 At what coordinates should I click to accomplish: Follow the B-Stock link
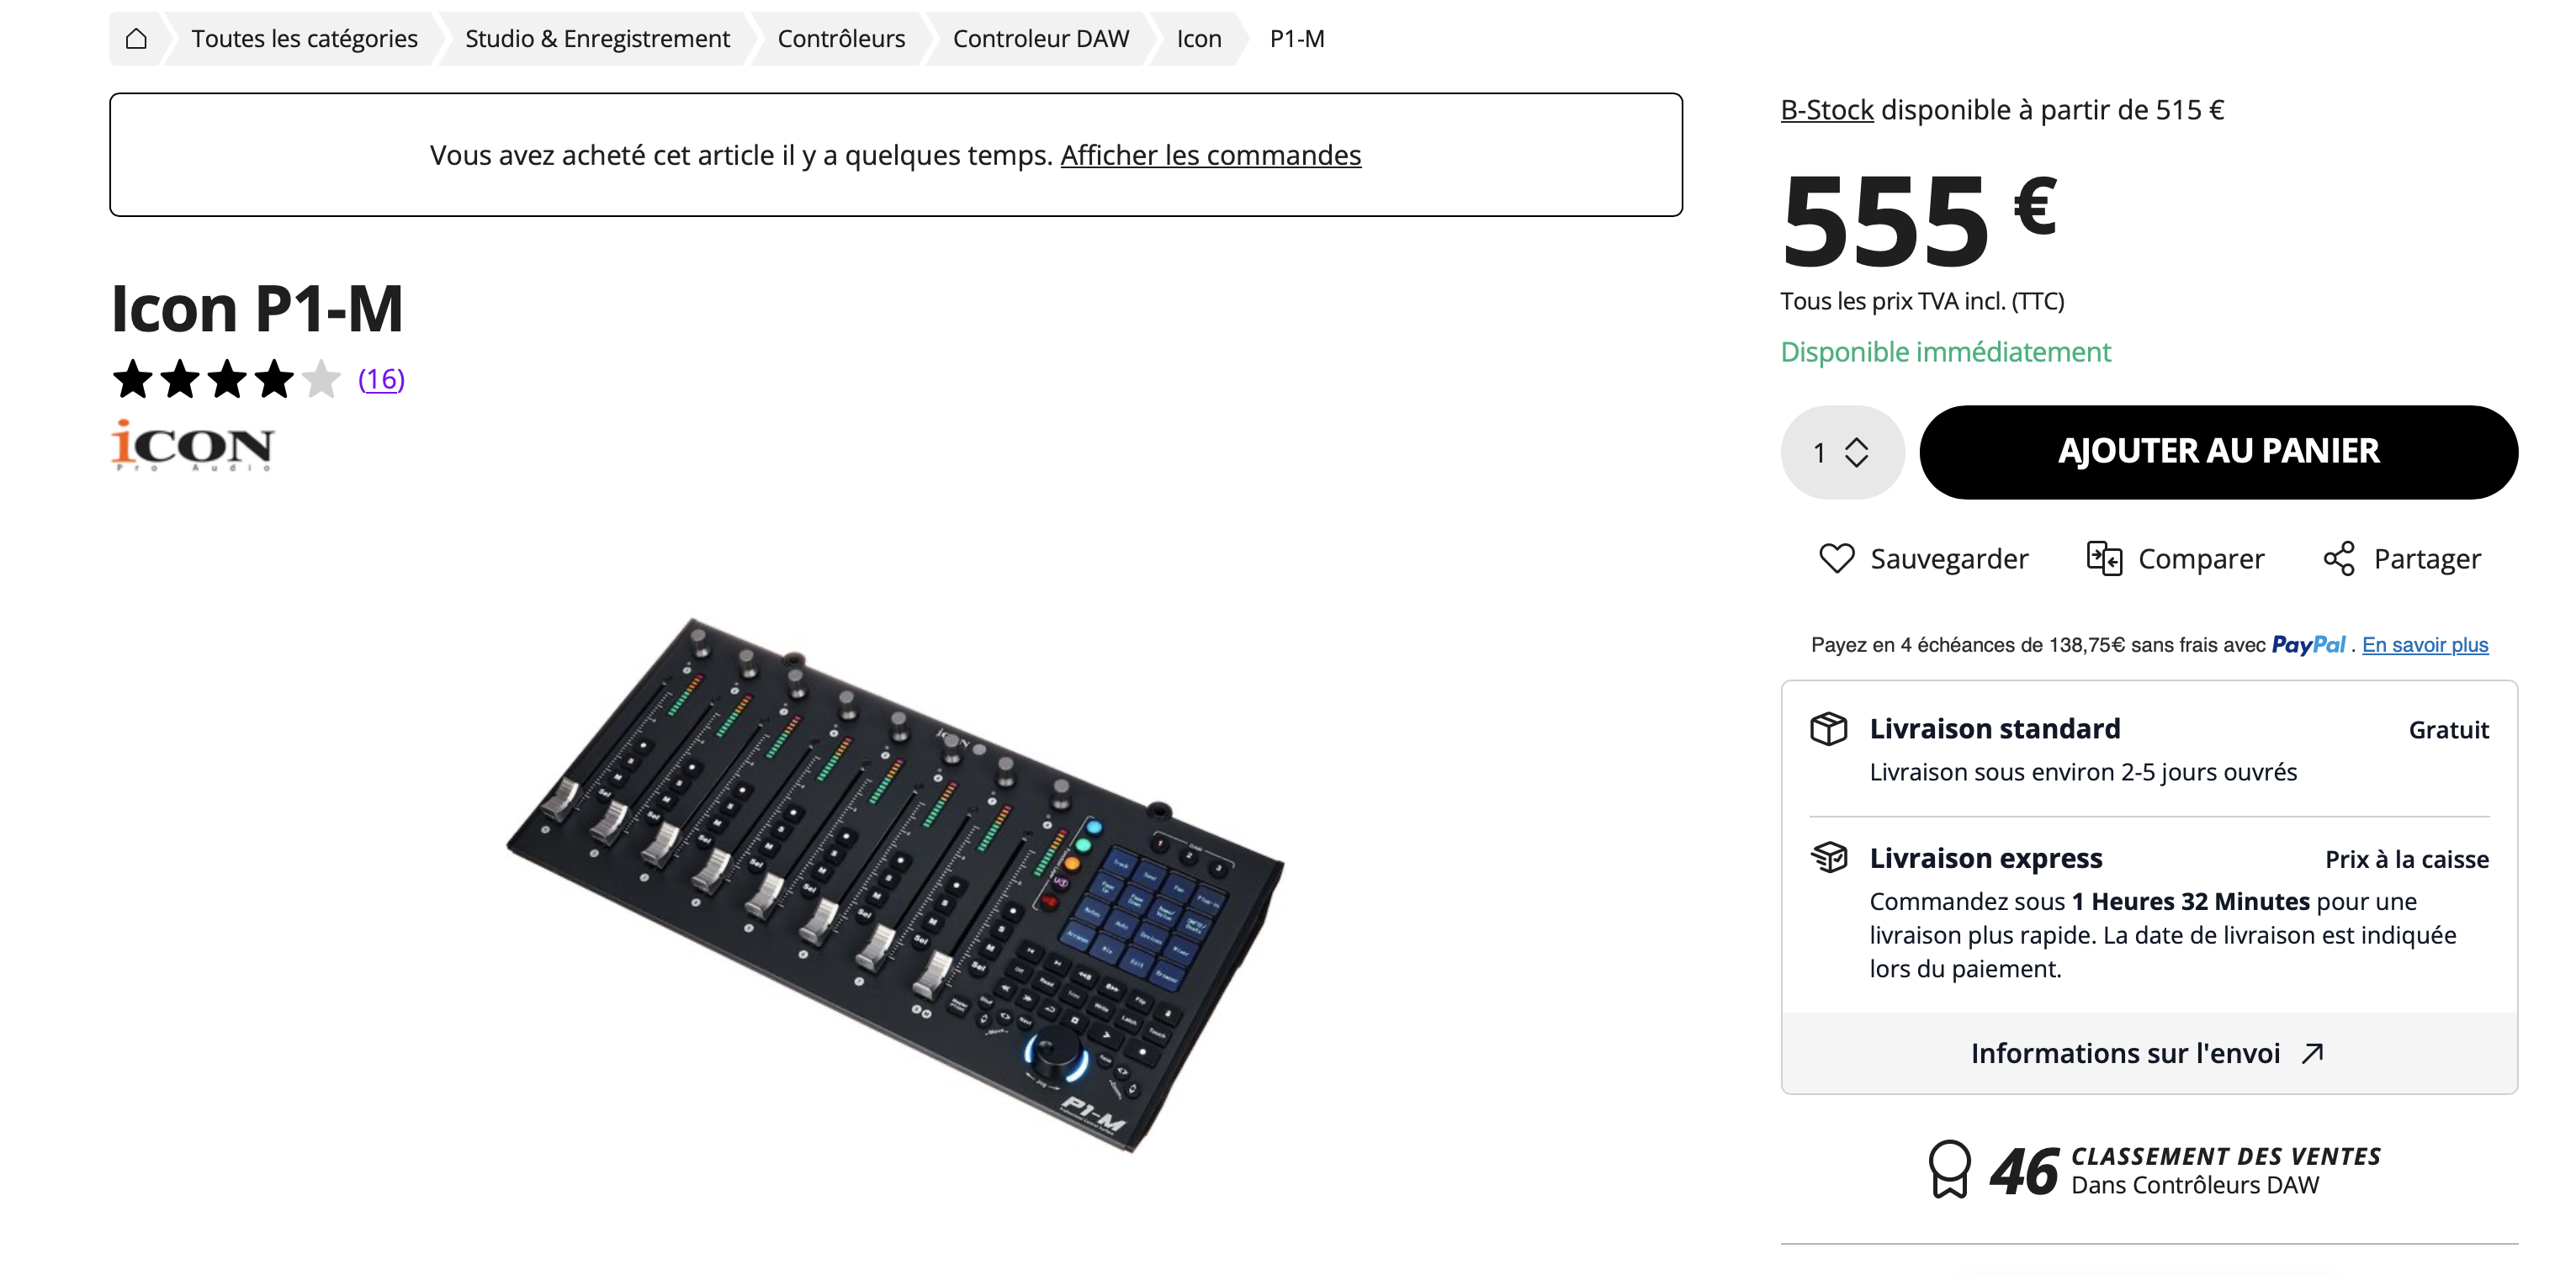1826,110
